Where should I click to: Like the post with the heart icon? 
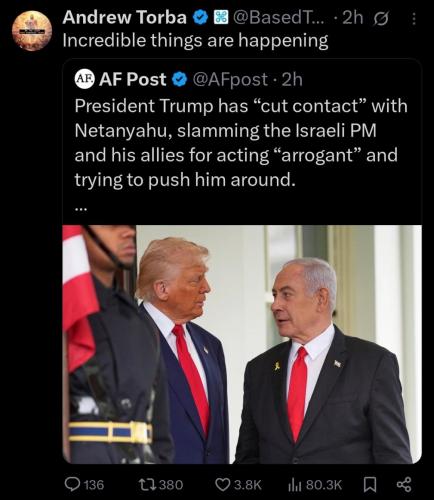pos(222,484)
